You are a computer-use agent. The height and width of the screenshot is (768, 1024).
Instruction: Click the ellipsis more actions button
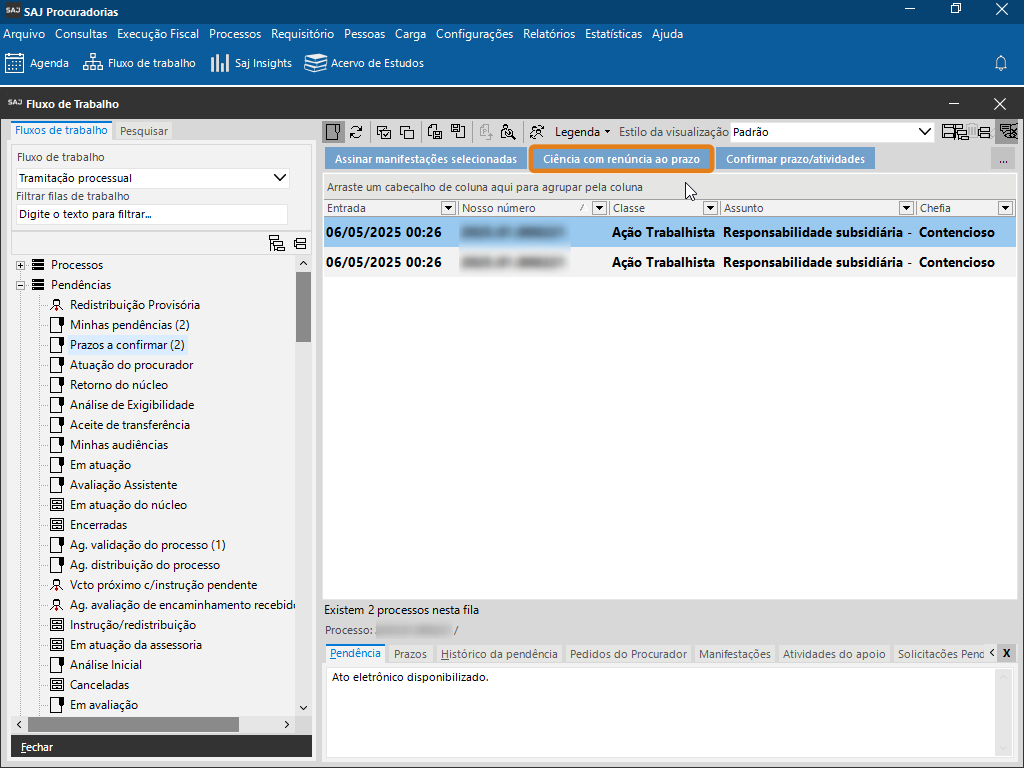pos(1003,159)
